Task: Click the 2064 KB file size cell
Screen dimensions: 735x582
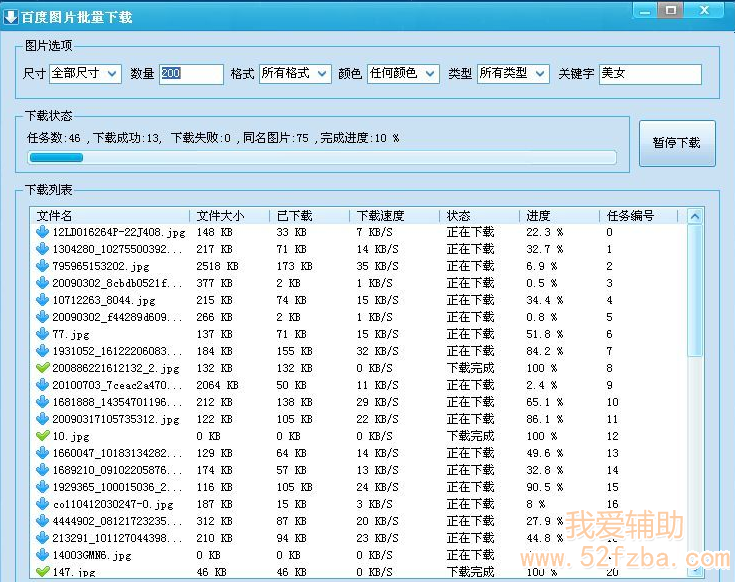Action: (217, 385)
